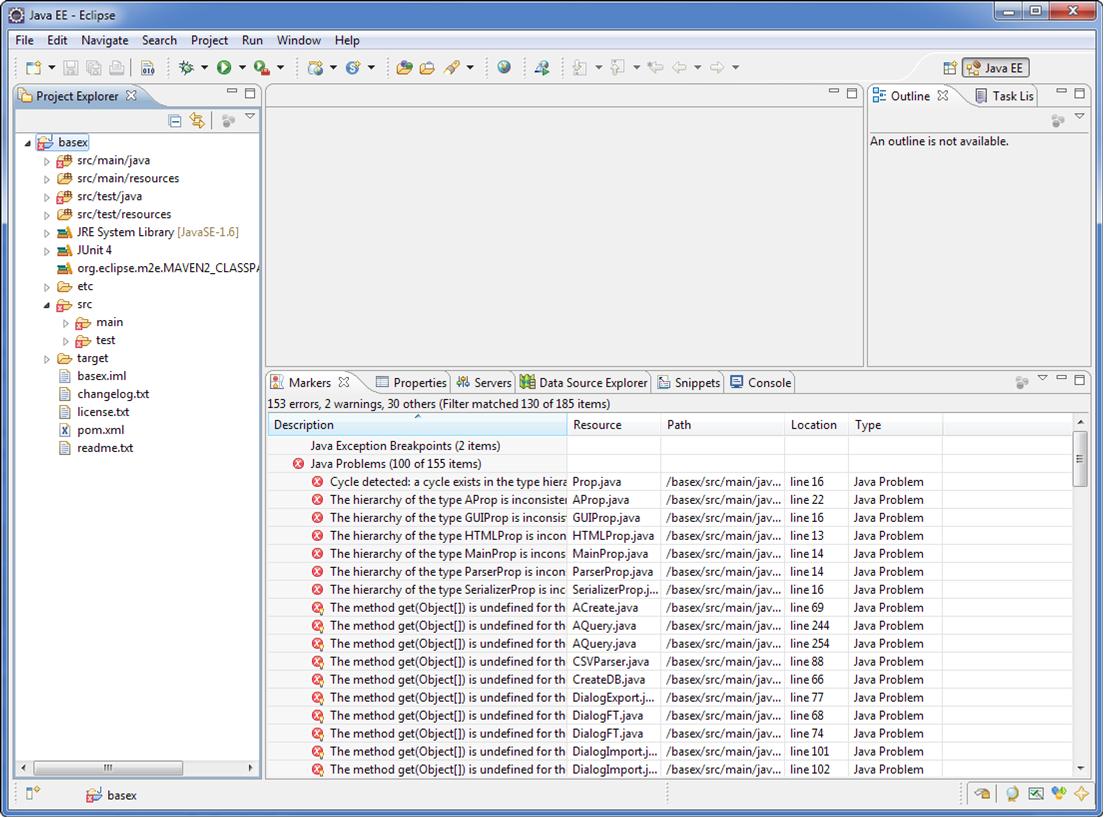This screenshot has height=818, width=1104.
Task: Open the Web Browser globe icon
Action: click(503, 68)
